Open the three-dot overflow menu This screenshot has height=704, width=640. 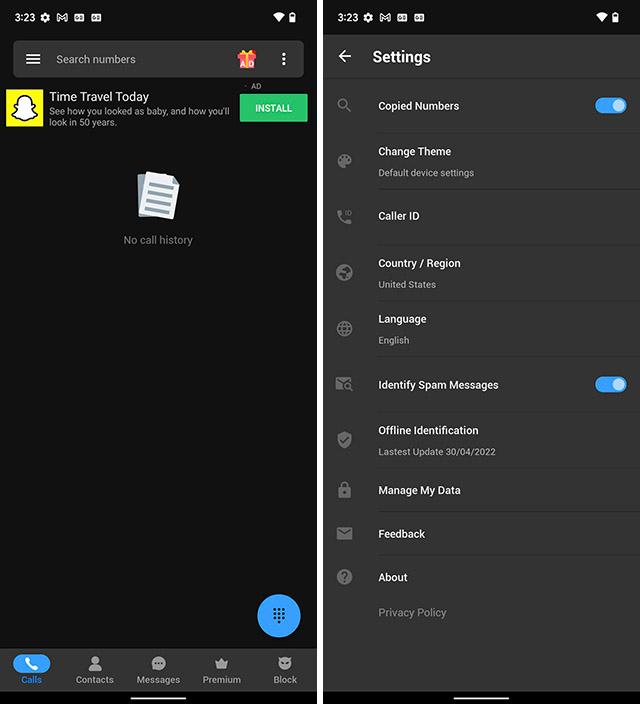pyautogui.click(x=283, y=59)
